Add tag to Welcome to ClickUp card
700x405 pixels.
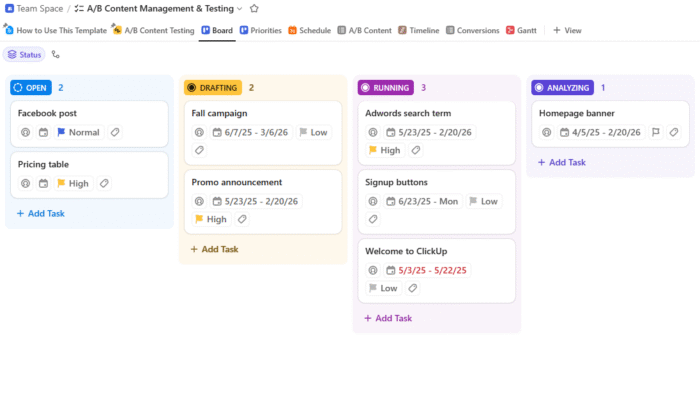[412, 288]
